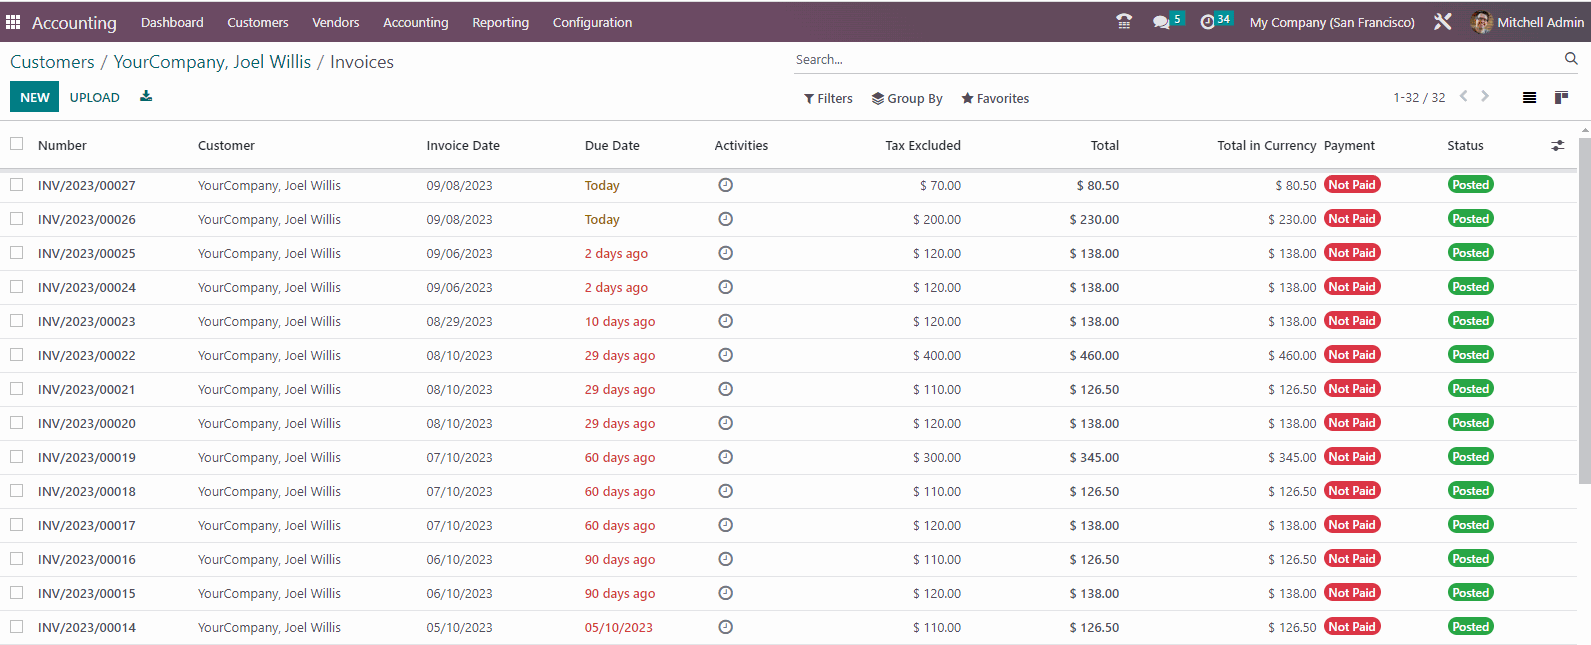Open the Configuration menu
1591x645 pixels.
coord(592,22)
